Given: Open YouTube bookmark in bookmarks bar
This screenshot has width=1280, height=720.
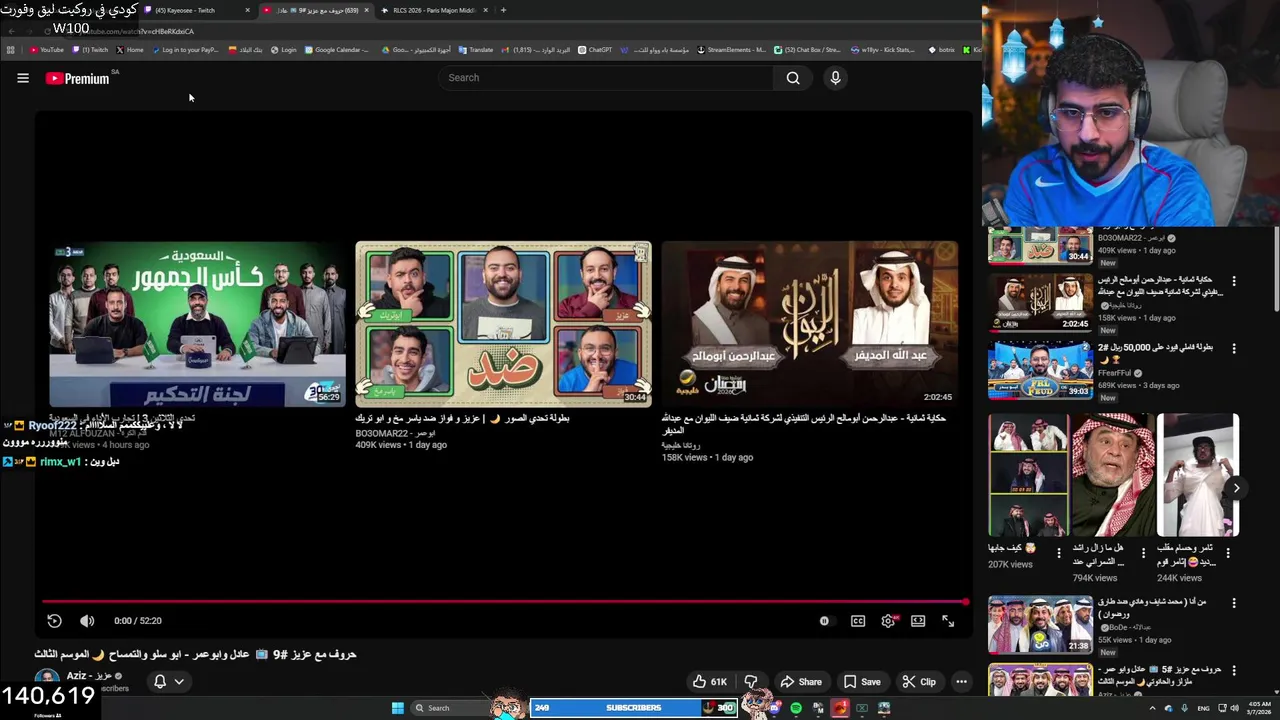Looking at the screenshot, I should 47,50.
